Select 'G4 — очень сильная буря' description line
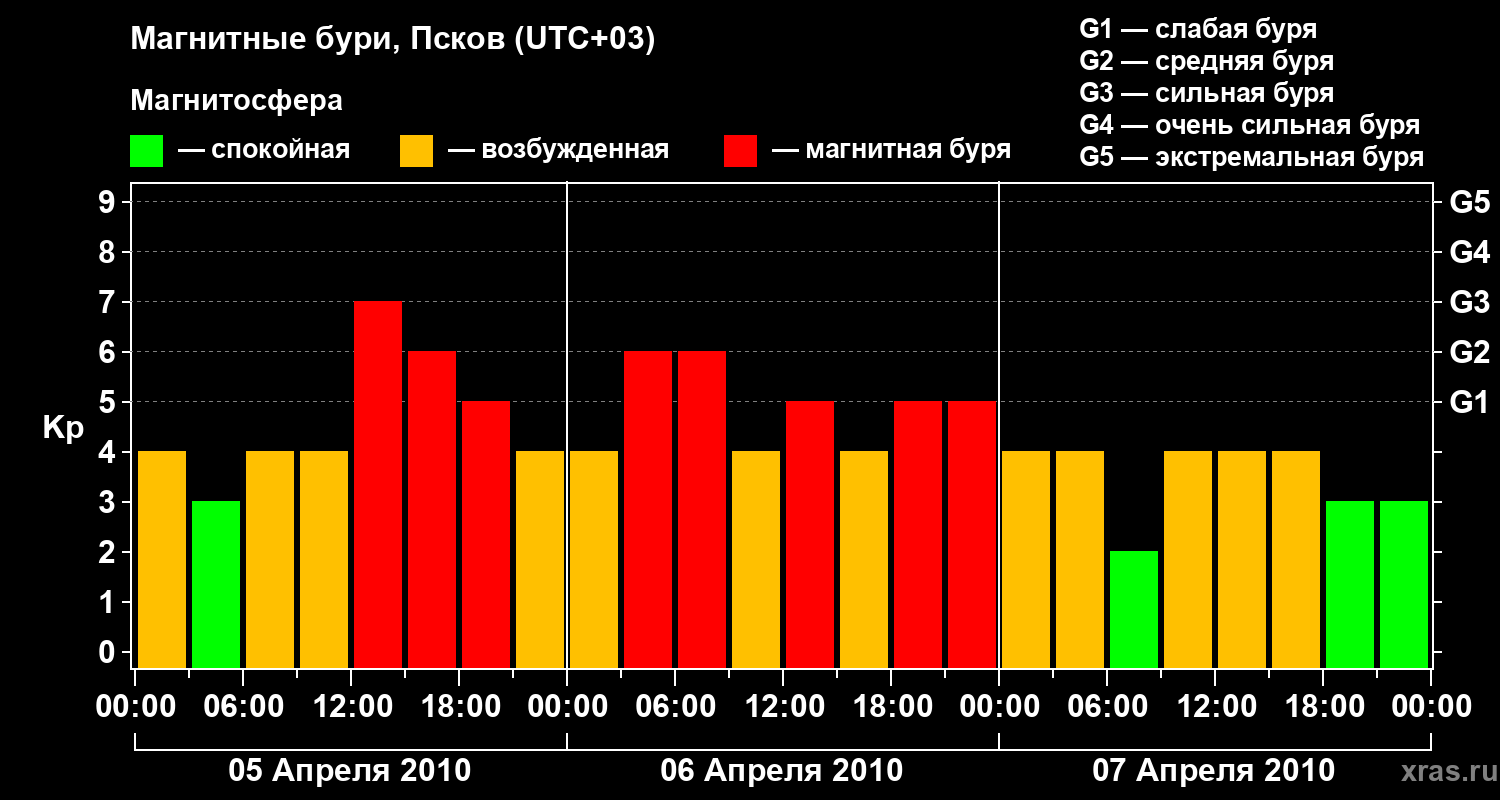This screenshot has height=800, width=1500. [1250, 125]
